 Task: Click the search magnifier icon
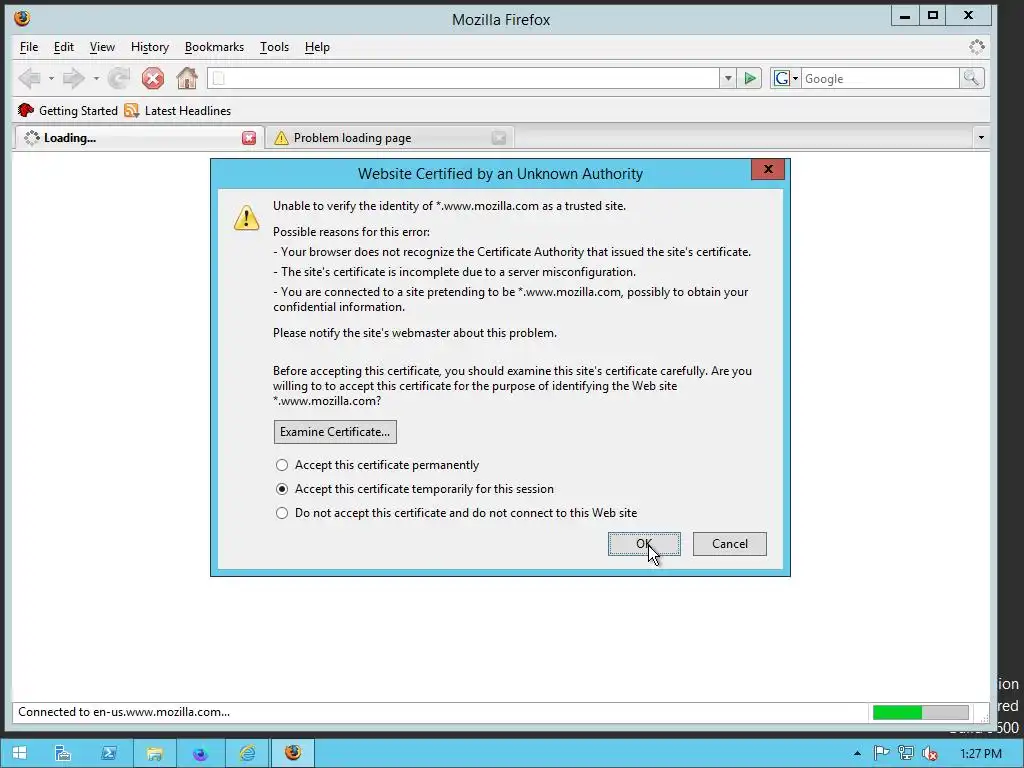971,78
